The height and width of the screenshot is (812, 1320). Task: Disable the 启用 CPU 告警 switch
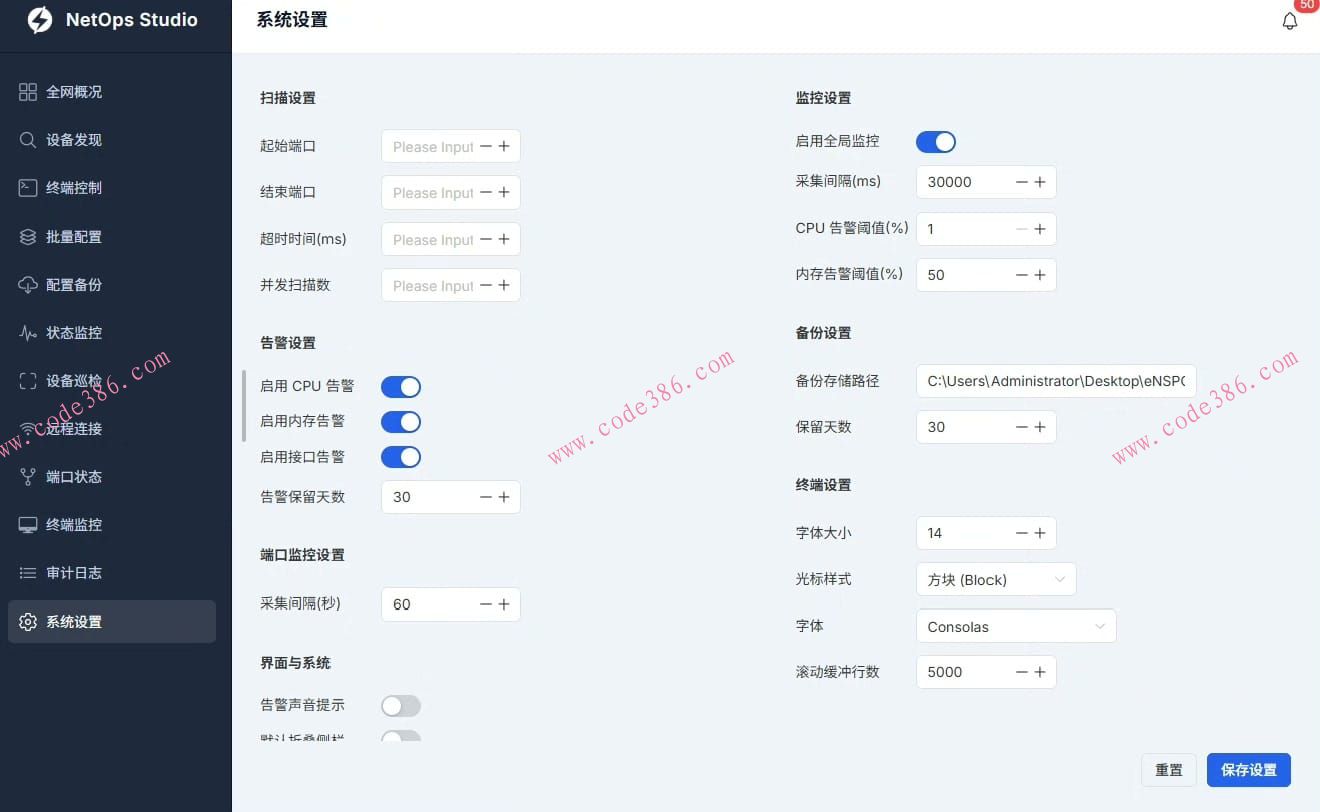400,386
